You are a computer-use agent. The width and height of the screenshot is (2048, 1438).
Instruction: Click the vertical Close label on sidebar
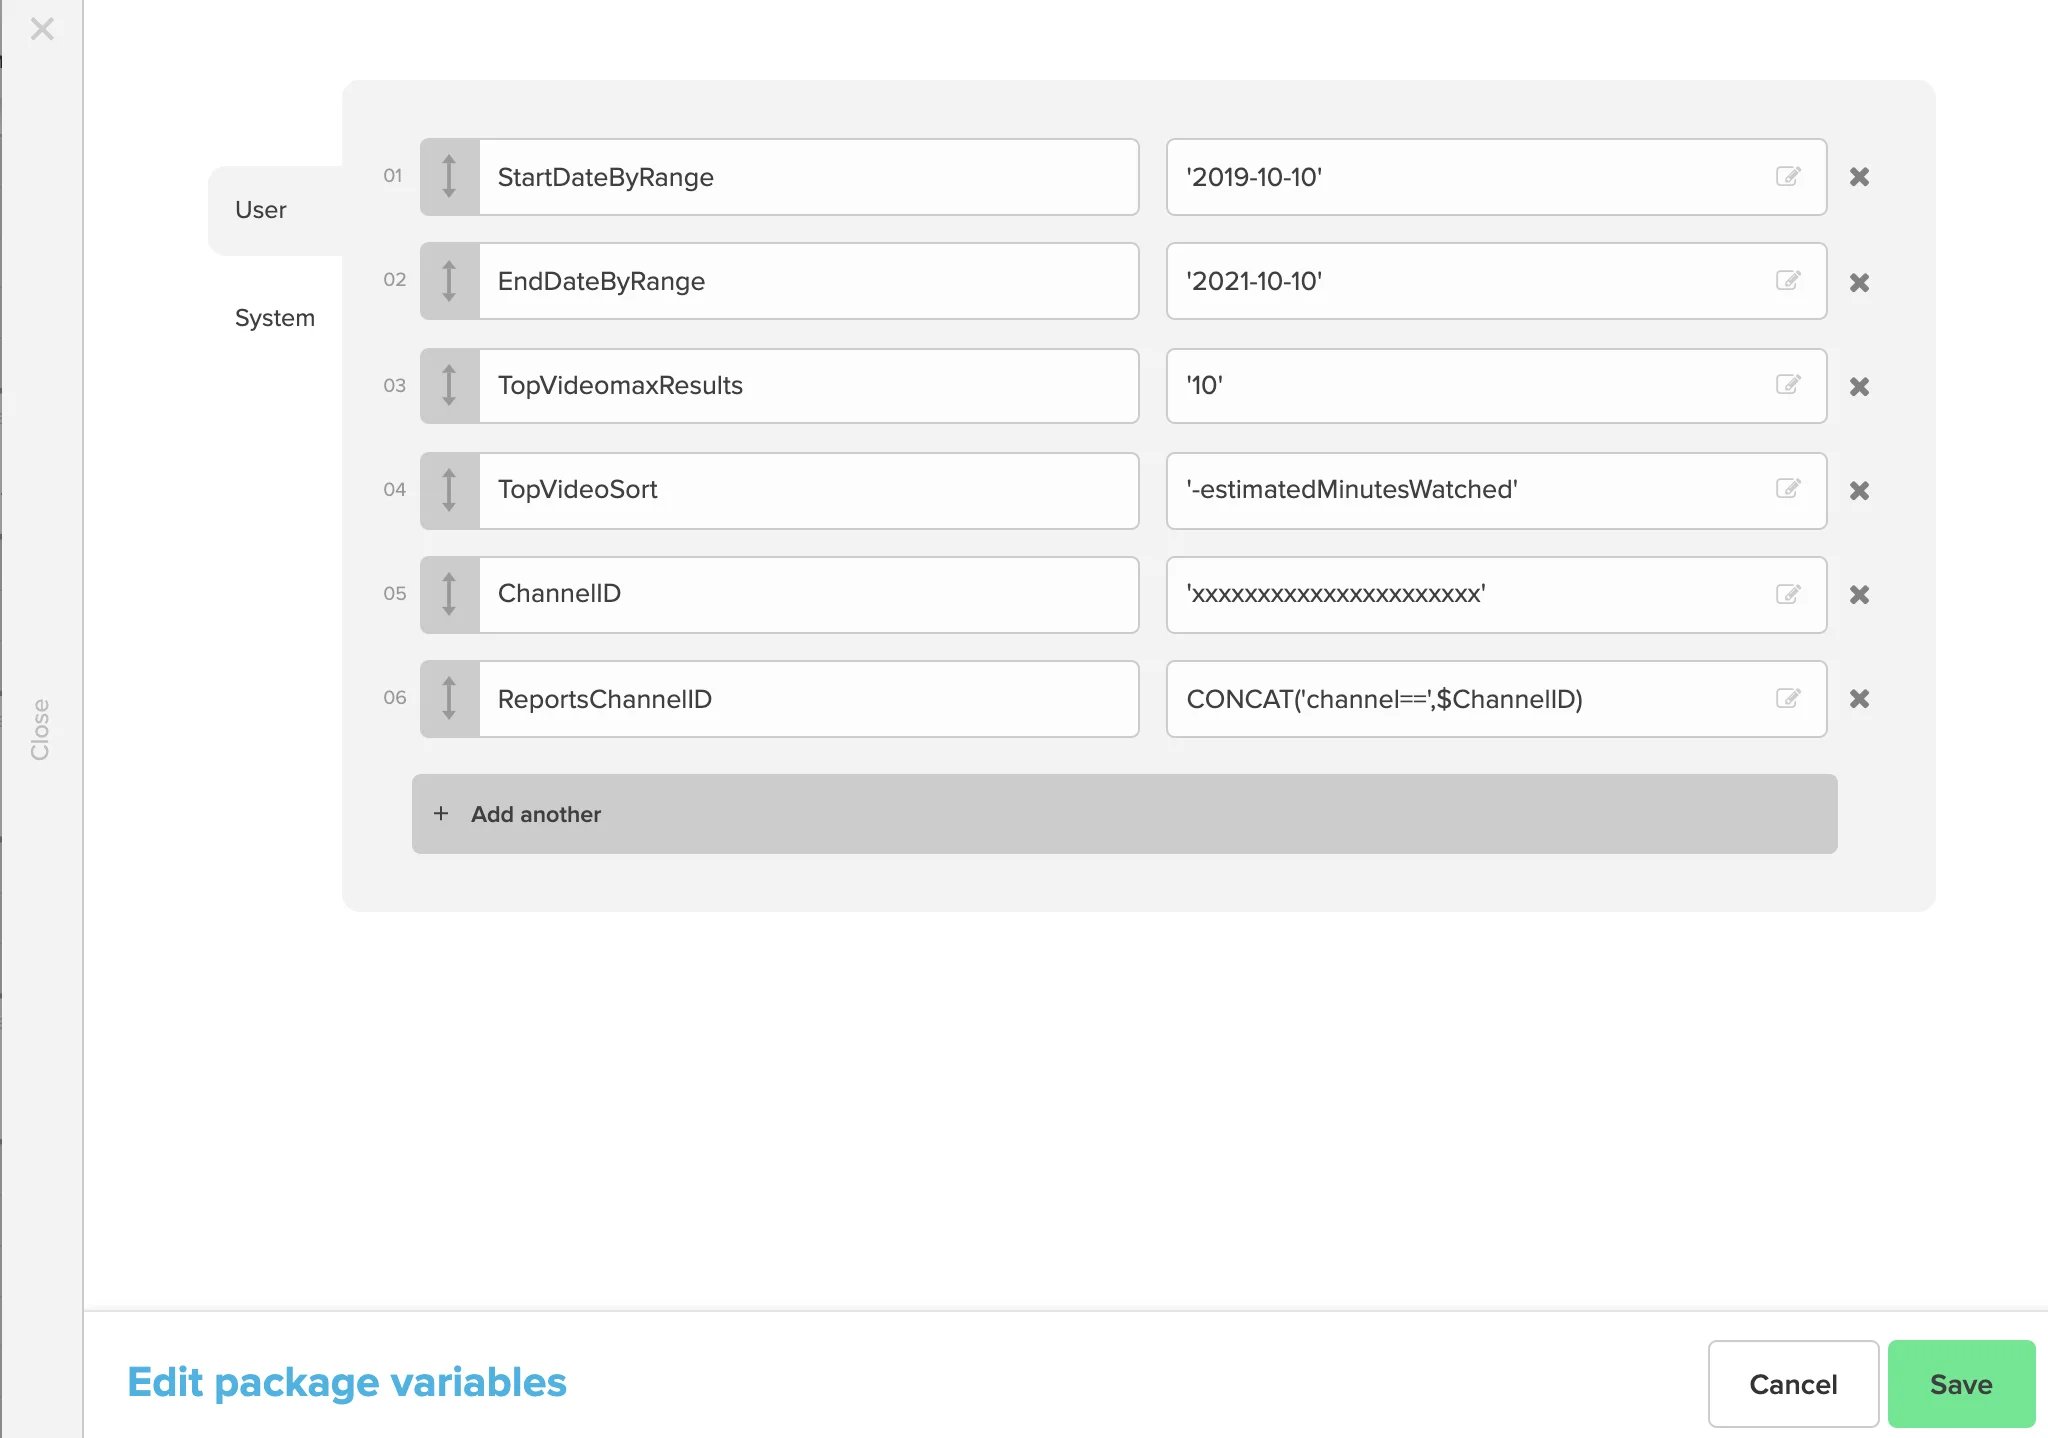40,729
